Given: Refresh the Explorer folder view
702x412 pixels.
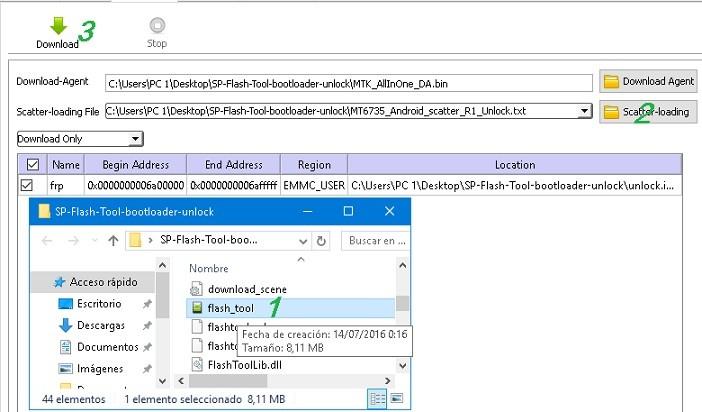Looking at the screenshot, I should click(x=321, y=241).
